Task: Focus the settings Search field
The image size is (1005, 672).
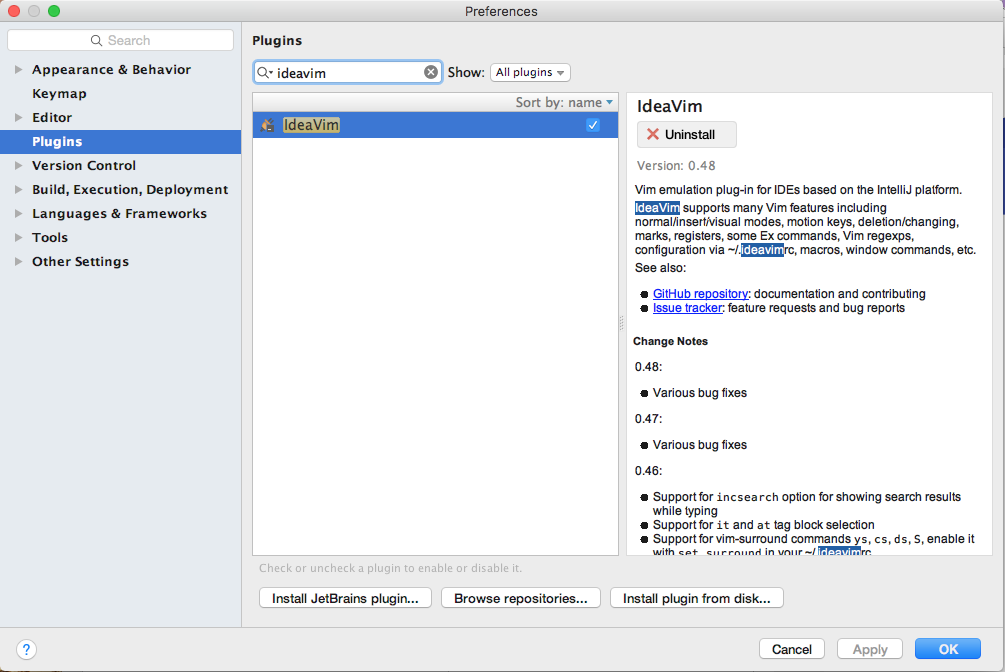Action: (120, 40)
